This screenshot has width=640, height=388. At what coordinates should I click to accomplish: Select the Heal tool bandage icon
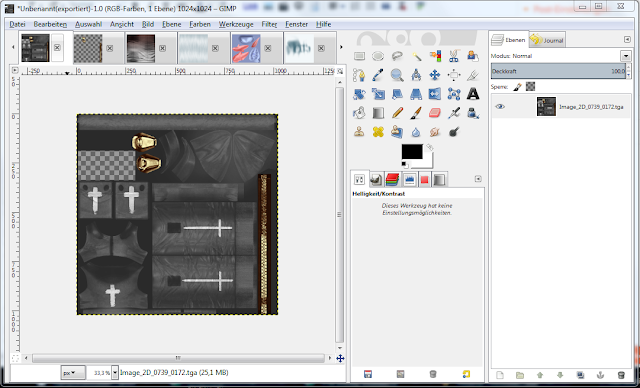pyautogui.click(x=378, y=132)
